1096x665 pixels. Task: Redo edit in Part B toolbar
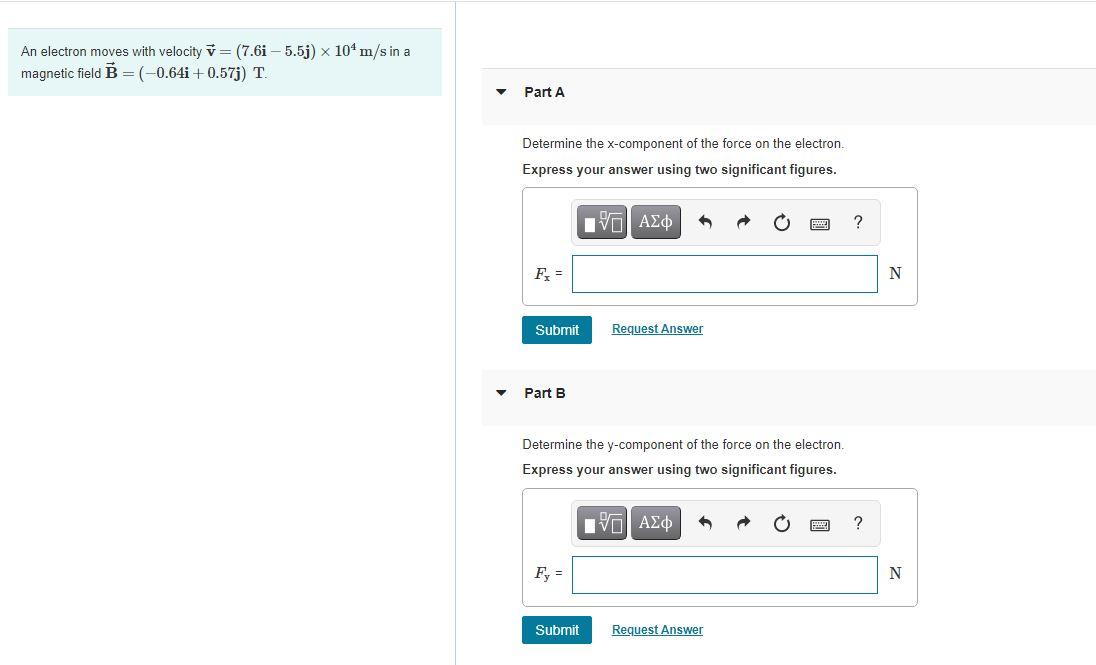[x=744, y=523]
